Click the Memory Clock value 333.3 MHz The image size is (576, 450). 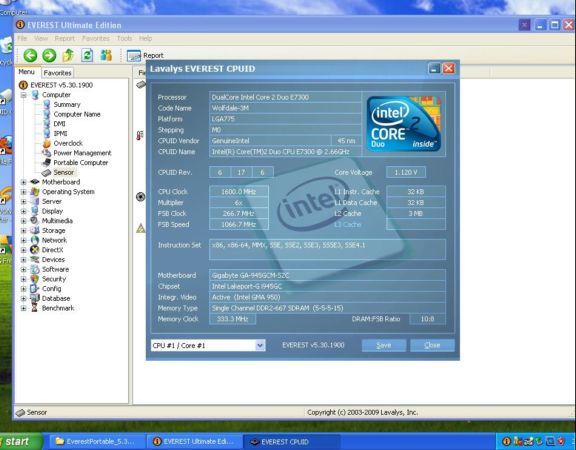pyautogui.click(x=232, y=319)
